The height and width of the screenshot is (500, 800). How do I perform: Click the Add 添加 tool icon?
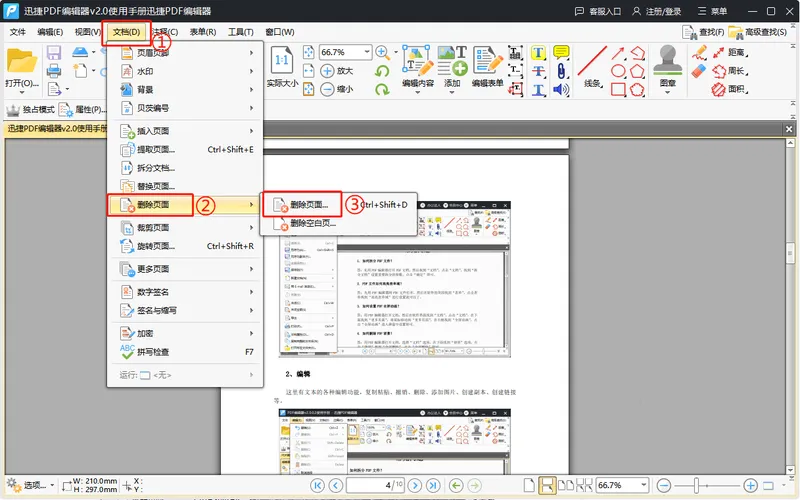click(x=452, y=61)
